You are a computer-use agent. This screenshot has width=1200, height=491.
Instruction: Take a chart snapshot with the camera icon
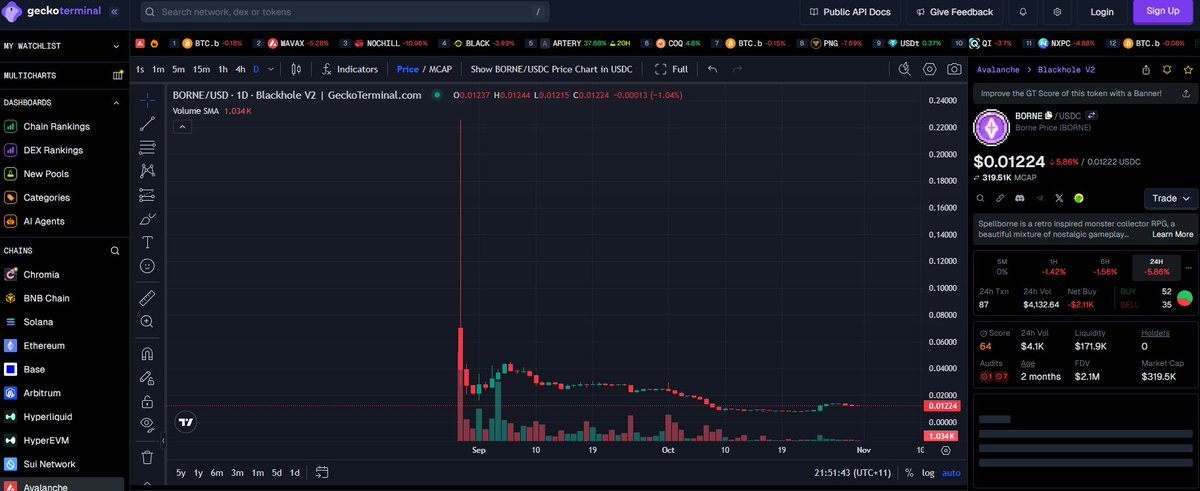tap(955, 69)
